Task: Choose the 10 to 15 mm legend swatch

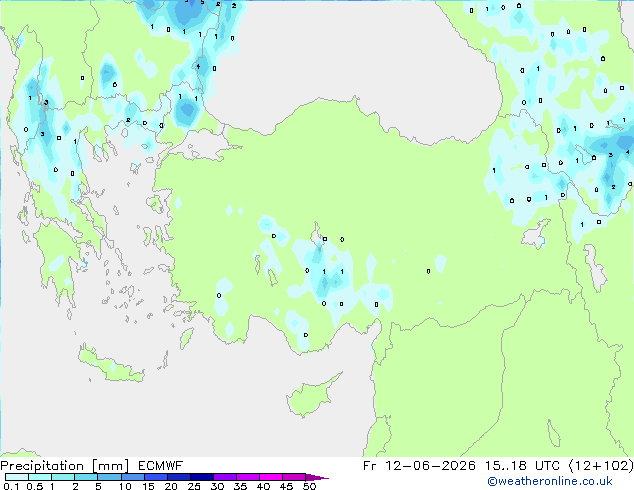Action: (133, 477)
